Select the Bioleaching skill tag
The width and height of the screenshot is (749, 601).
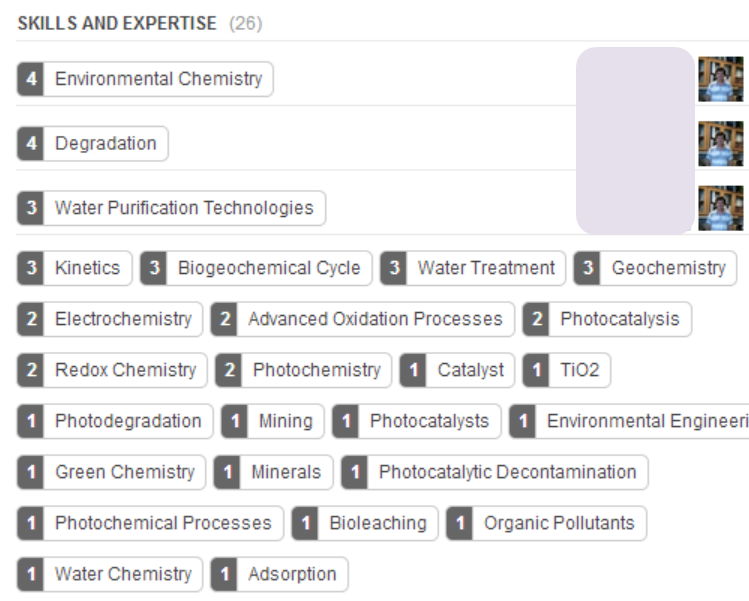(377, 523)
